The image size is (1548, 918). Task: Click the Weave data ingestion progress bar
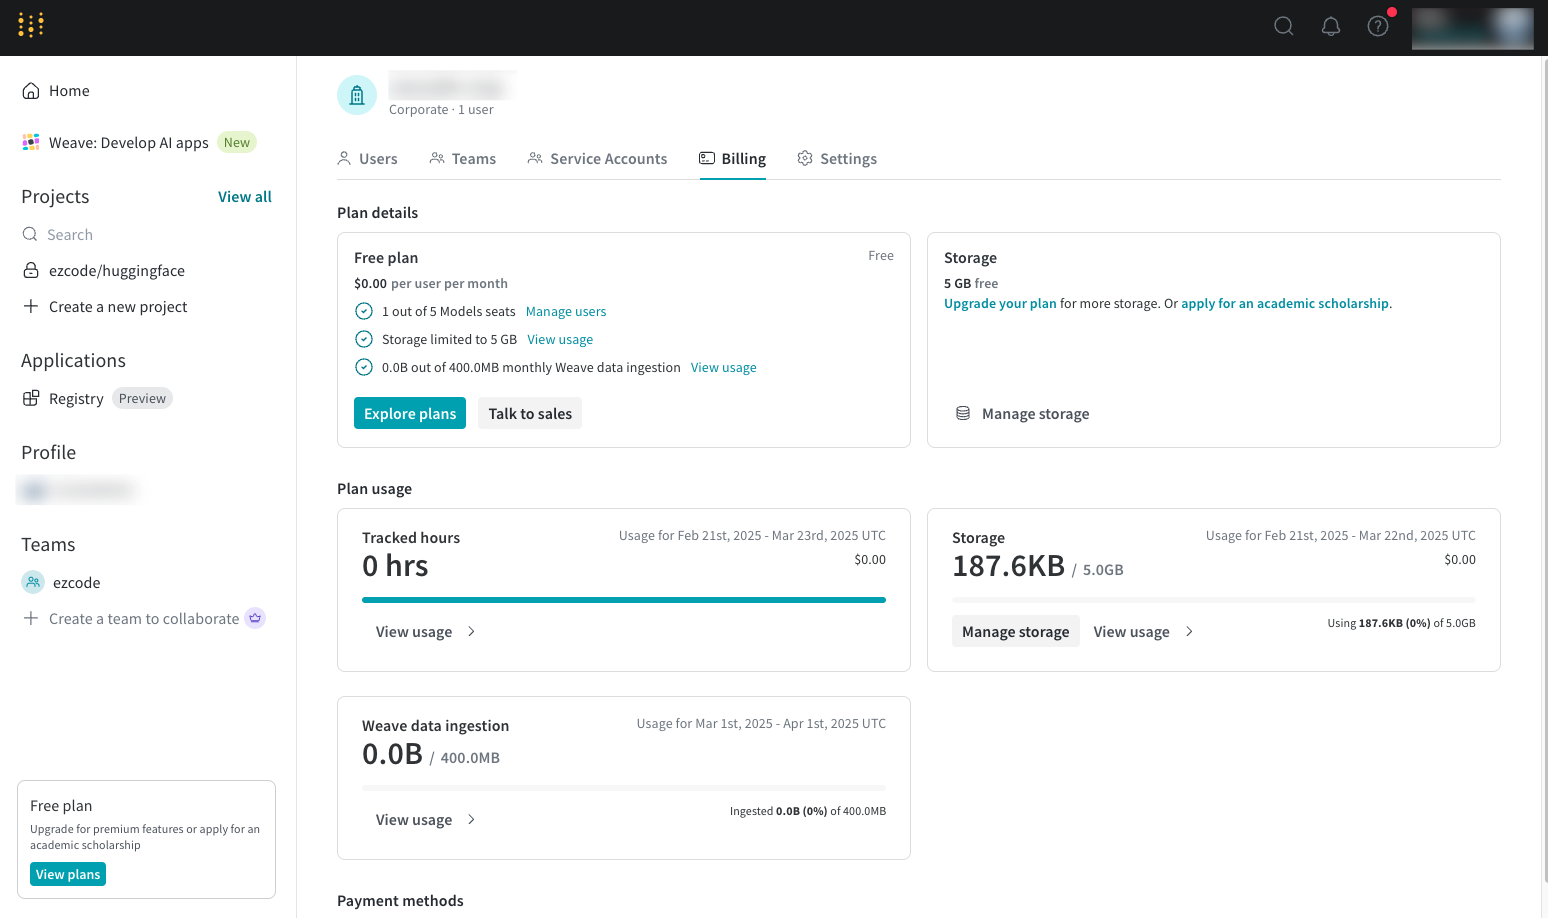click(x=624, y=788)
